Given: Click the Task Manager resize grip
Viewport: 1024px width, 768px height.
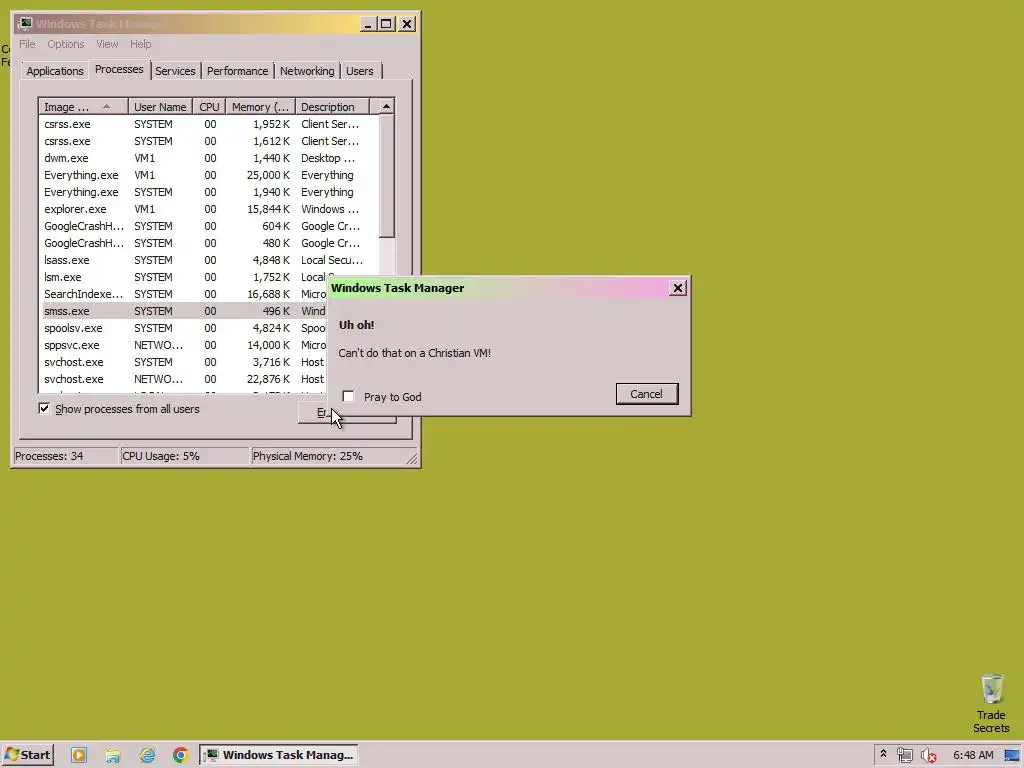Looking at the screenshot, I should tap(412, 458).
